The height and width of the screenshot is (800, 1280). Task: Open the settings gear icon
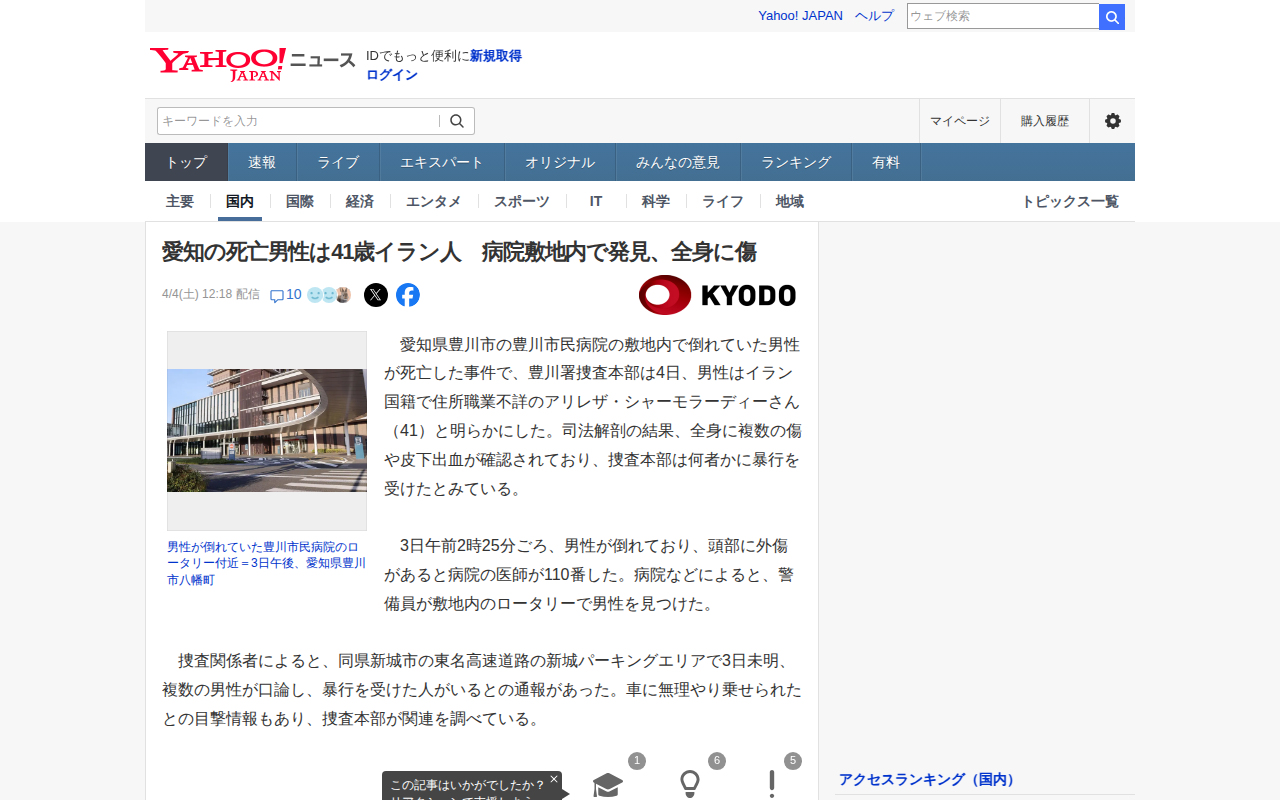(1112, 121)
